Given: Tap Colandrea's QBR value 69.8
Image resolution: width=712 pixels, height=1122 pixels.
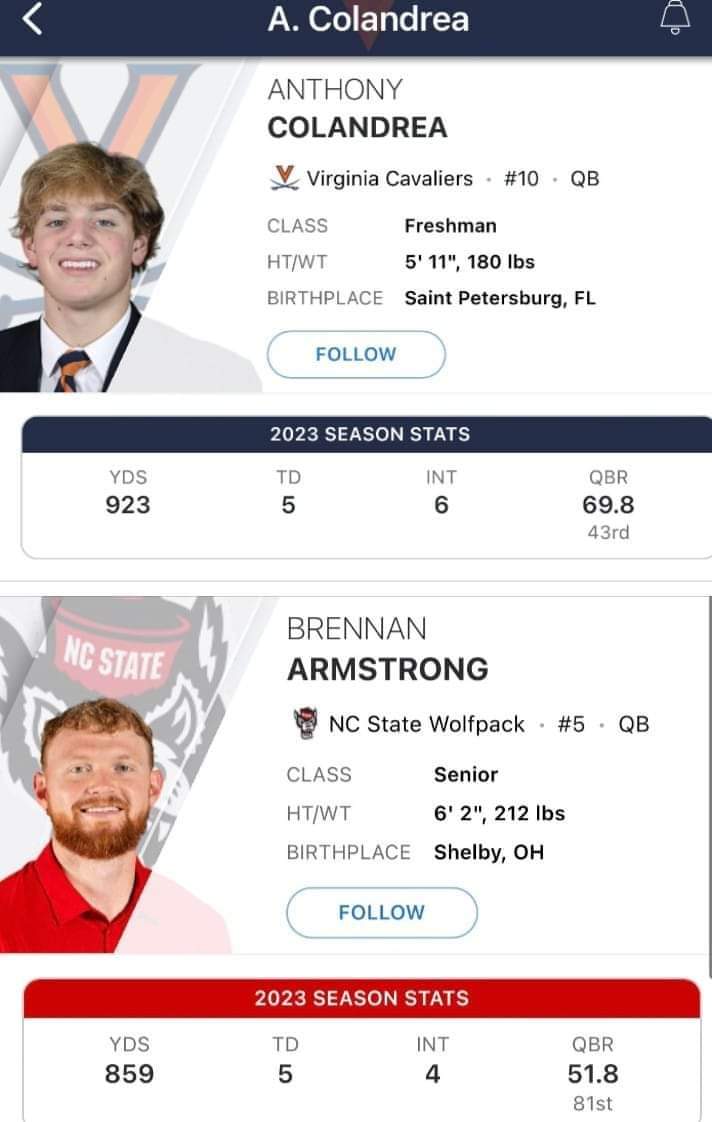Looking at the screenshot, I should click(x=608, y=505).
